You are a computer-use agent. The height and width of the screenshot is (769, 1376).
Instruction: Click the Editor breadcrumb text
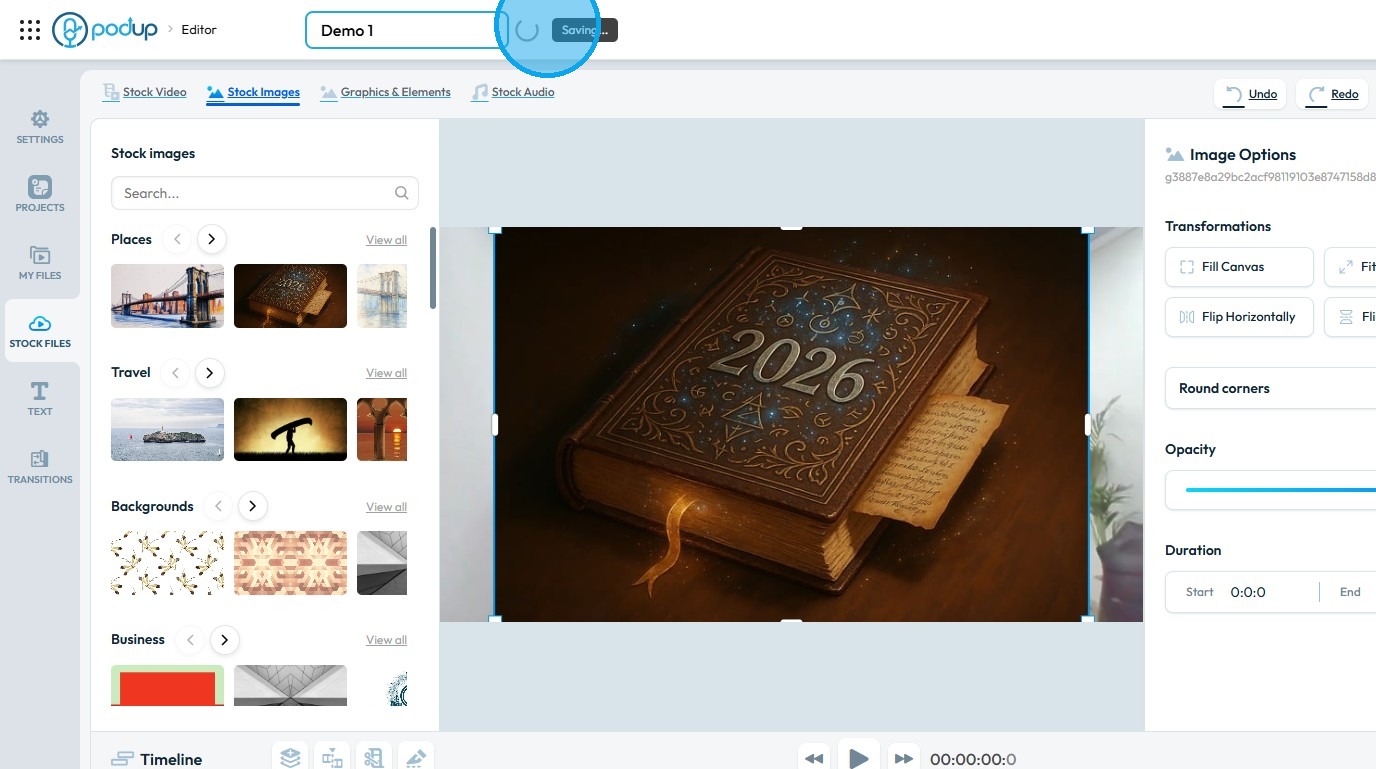tap(199, 30)
